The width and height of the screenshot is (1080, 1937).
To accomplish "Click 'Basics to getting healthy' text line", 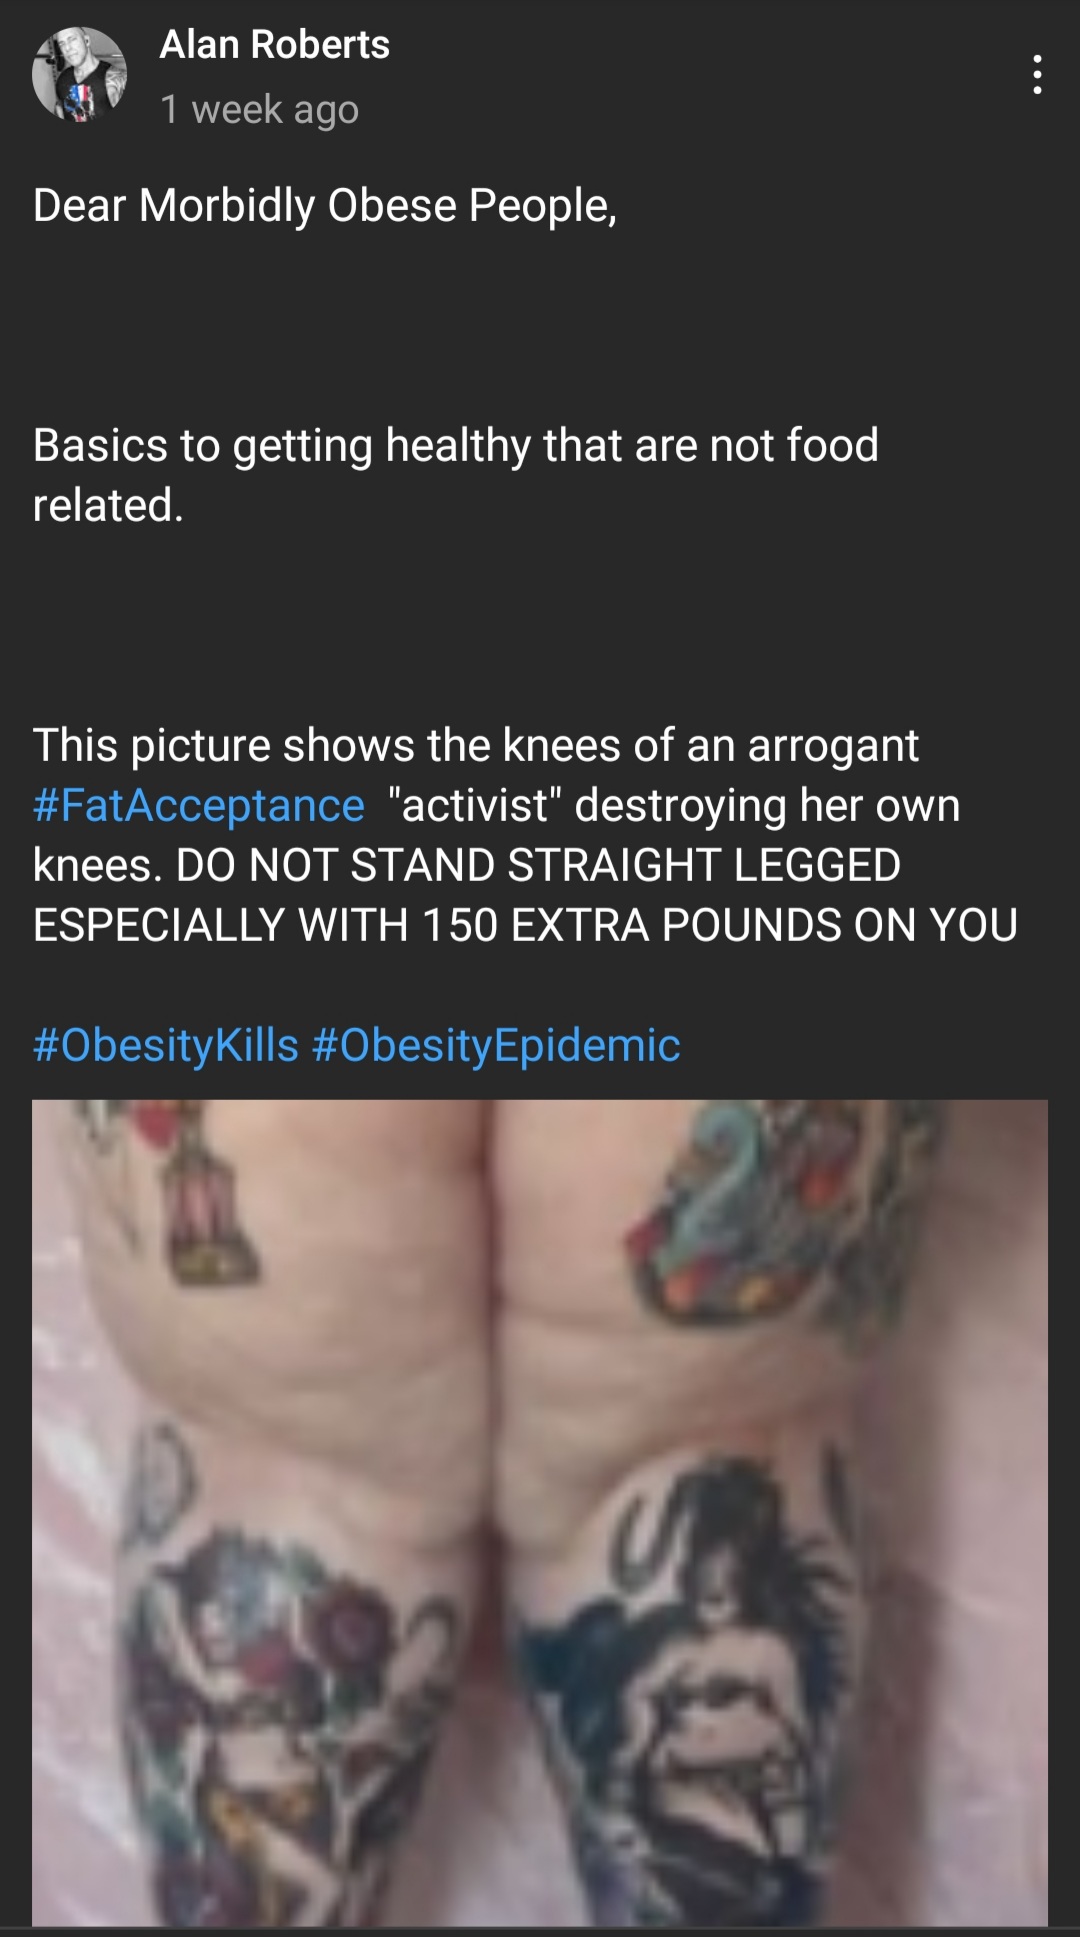I will [456, 446].
